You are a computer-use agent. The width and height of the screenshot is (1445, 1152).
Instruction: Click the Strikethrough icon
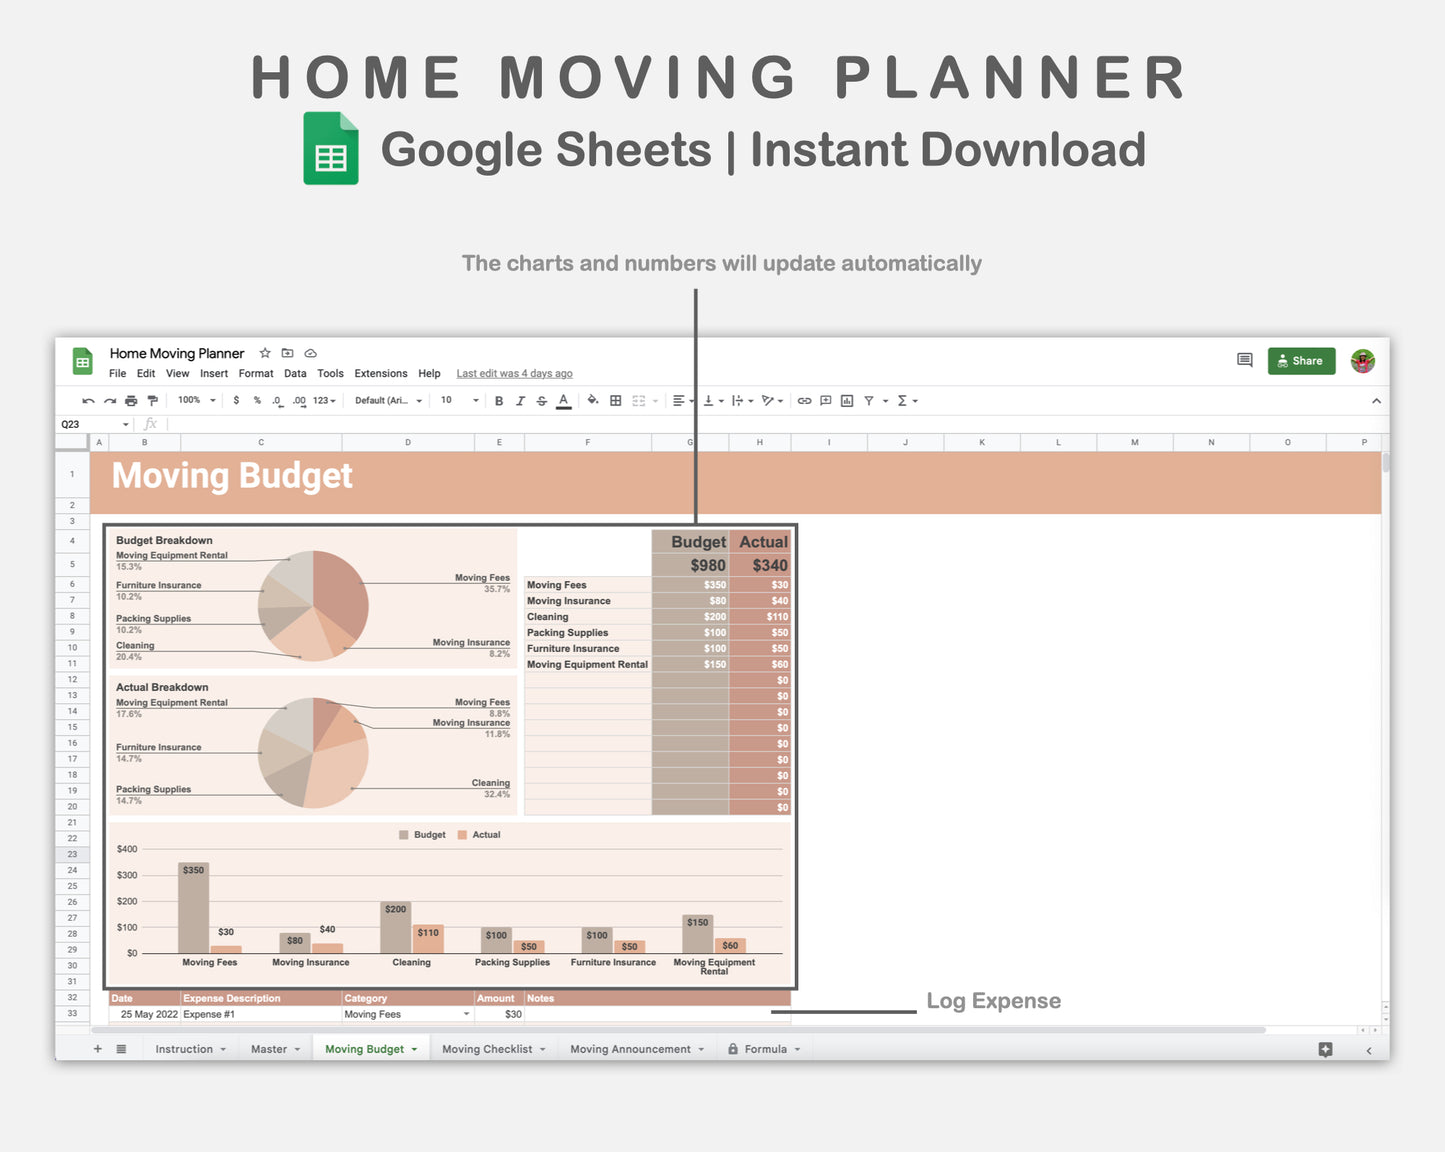[540, 400]
